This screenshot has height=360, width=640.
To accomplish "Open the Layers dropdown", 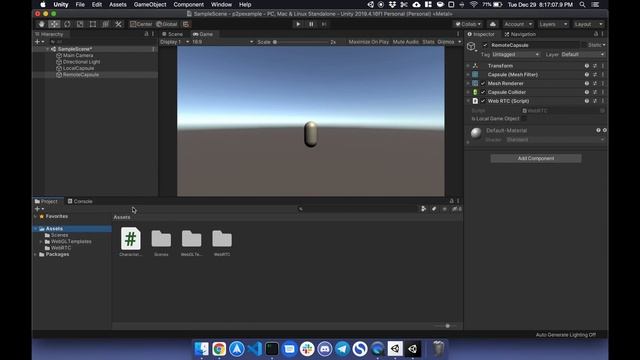I will (x=553, y=24).
